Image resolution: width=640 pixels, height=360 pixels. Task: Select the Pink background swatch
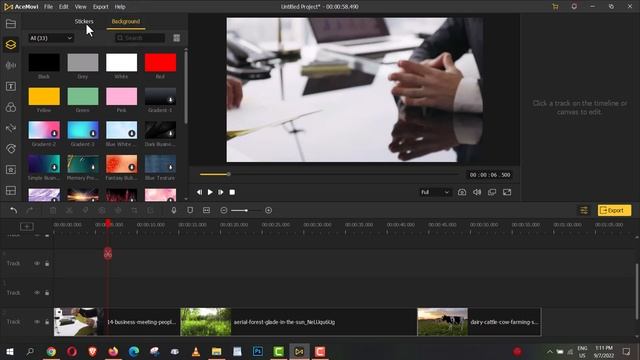[x=122, y=96]
